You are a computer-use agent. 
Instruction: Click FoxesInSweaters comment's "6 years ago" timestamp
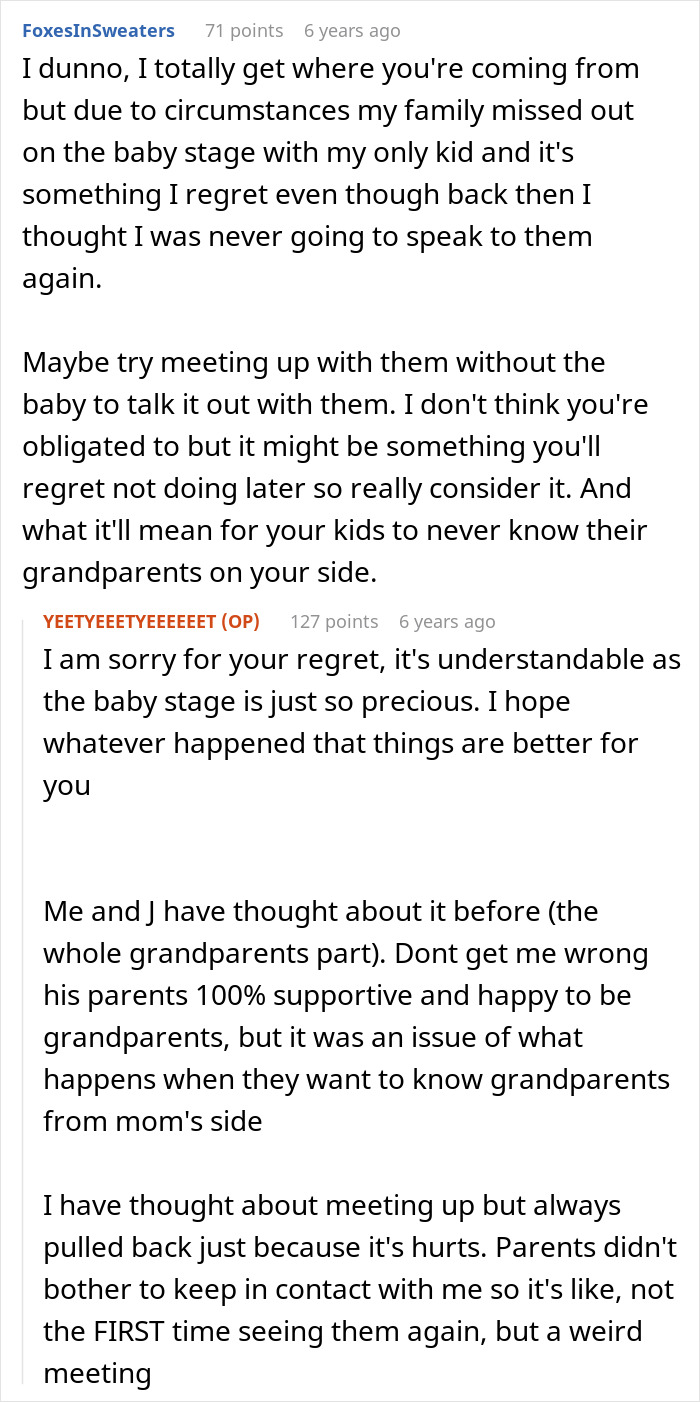pos(352,31)
